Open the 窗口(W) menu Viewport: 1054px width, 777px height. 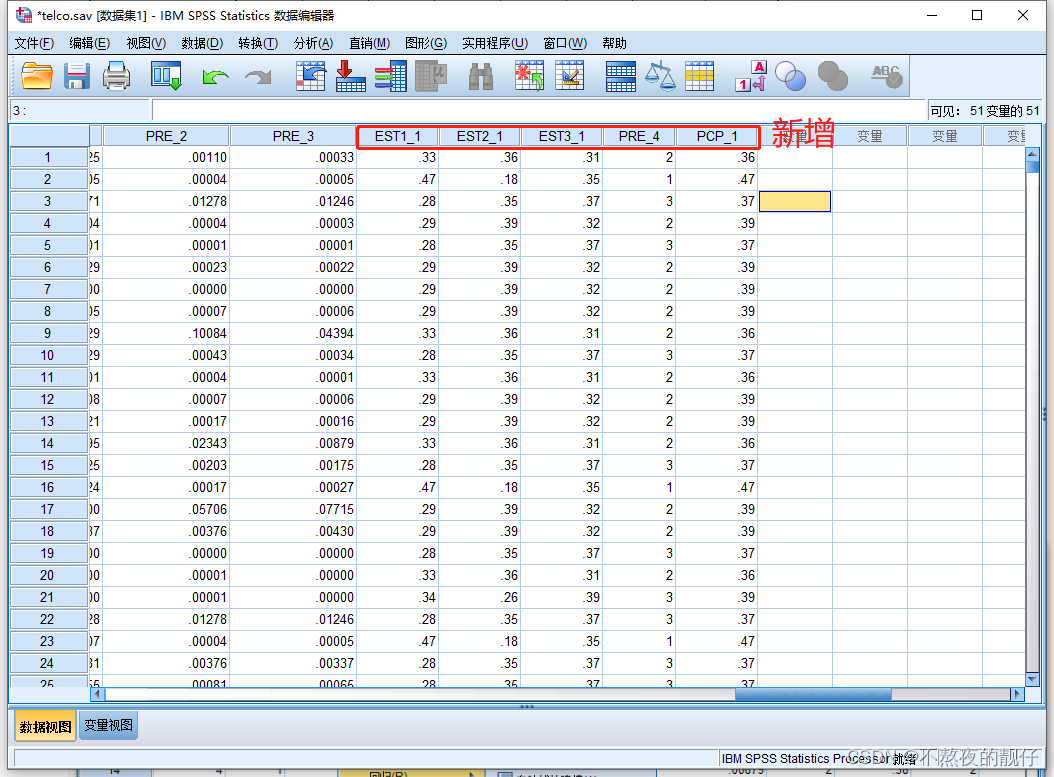pos(565,43)
